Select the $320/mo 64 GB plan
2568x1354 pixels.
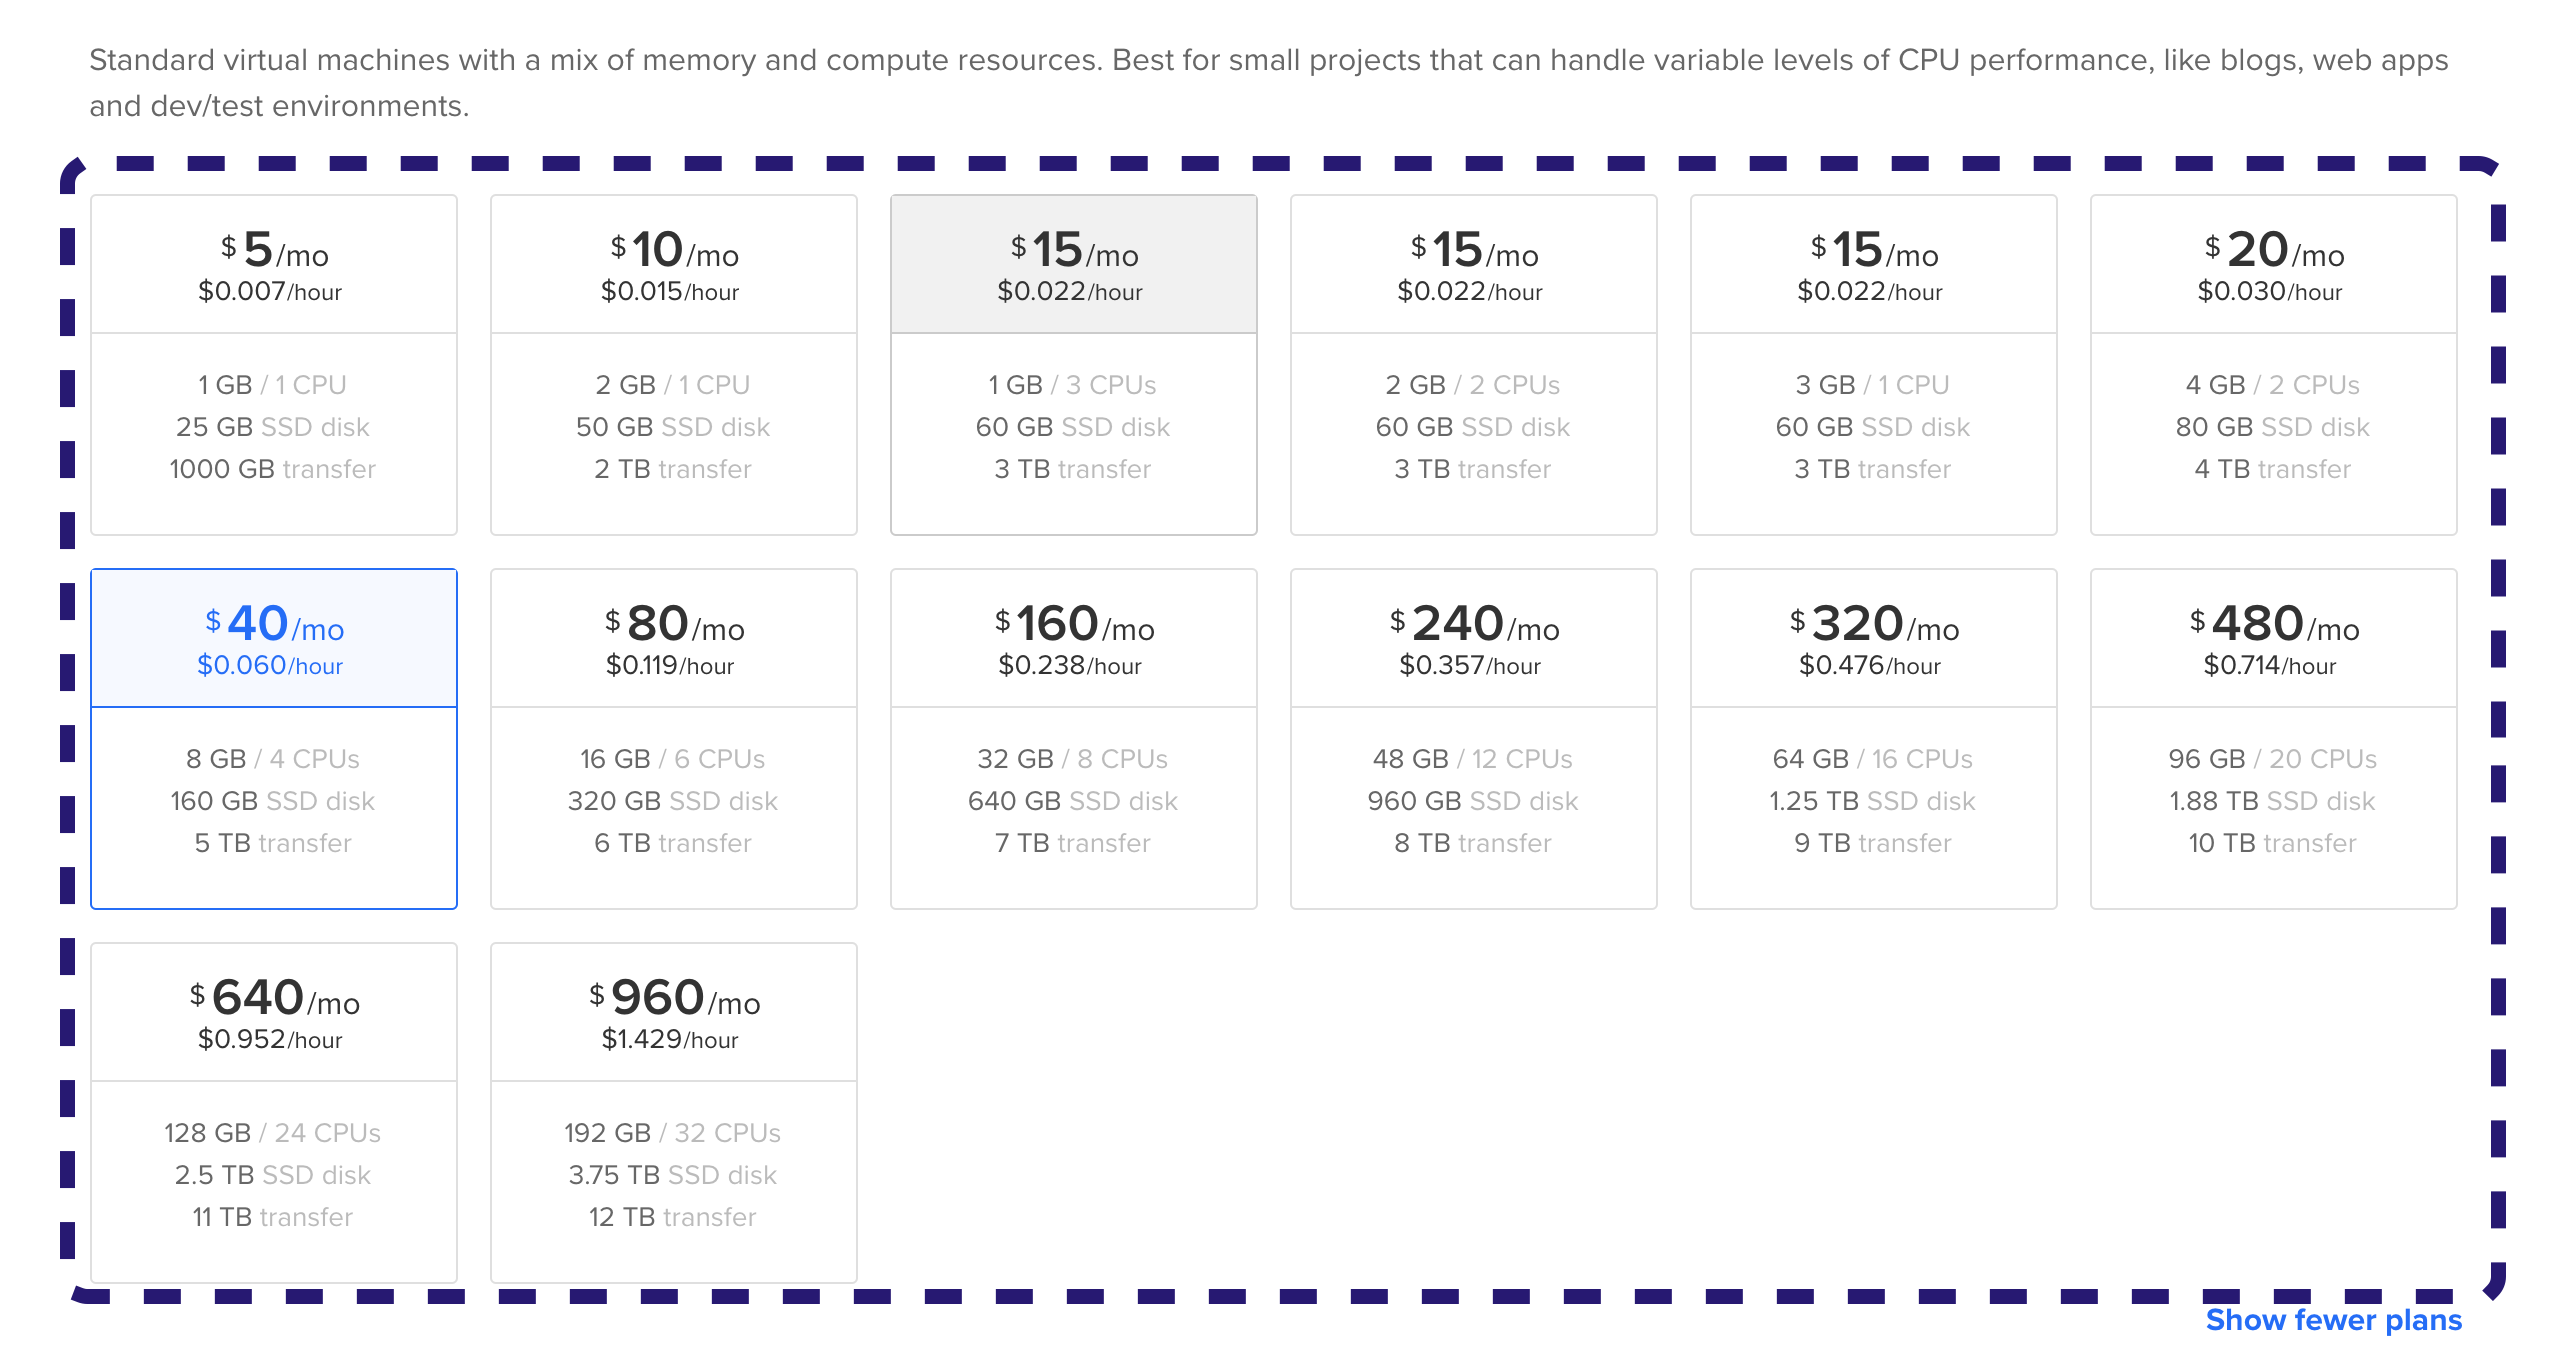[x=1874, y=739]
